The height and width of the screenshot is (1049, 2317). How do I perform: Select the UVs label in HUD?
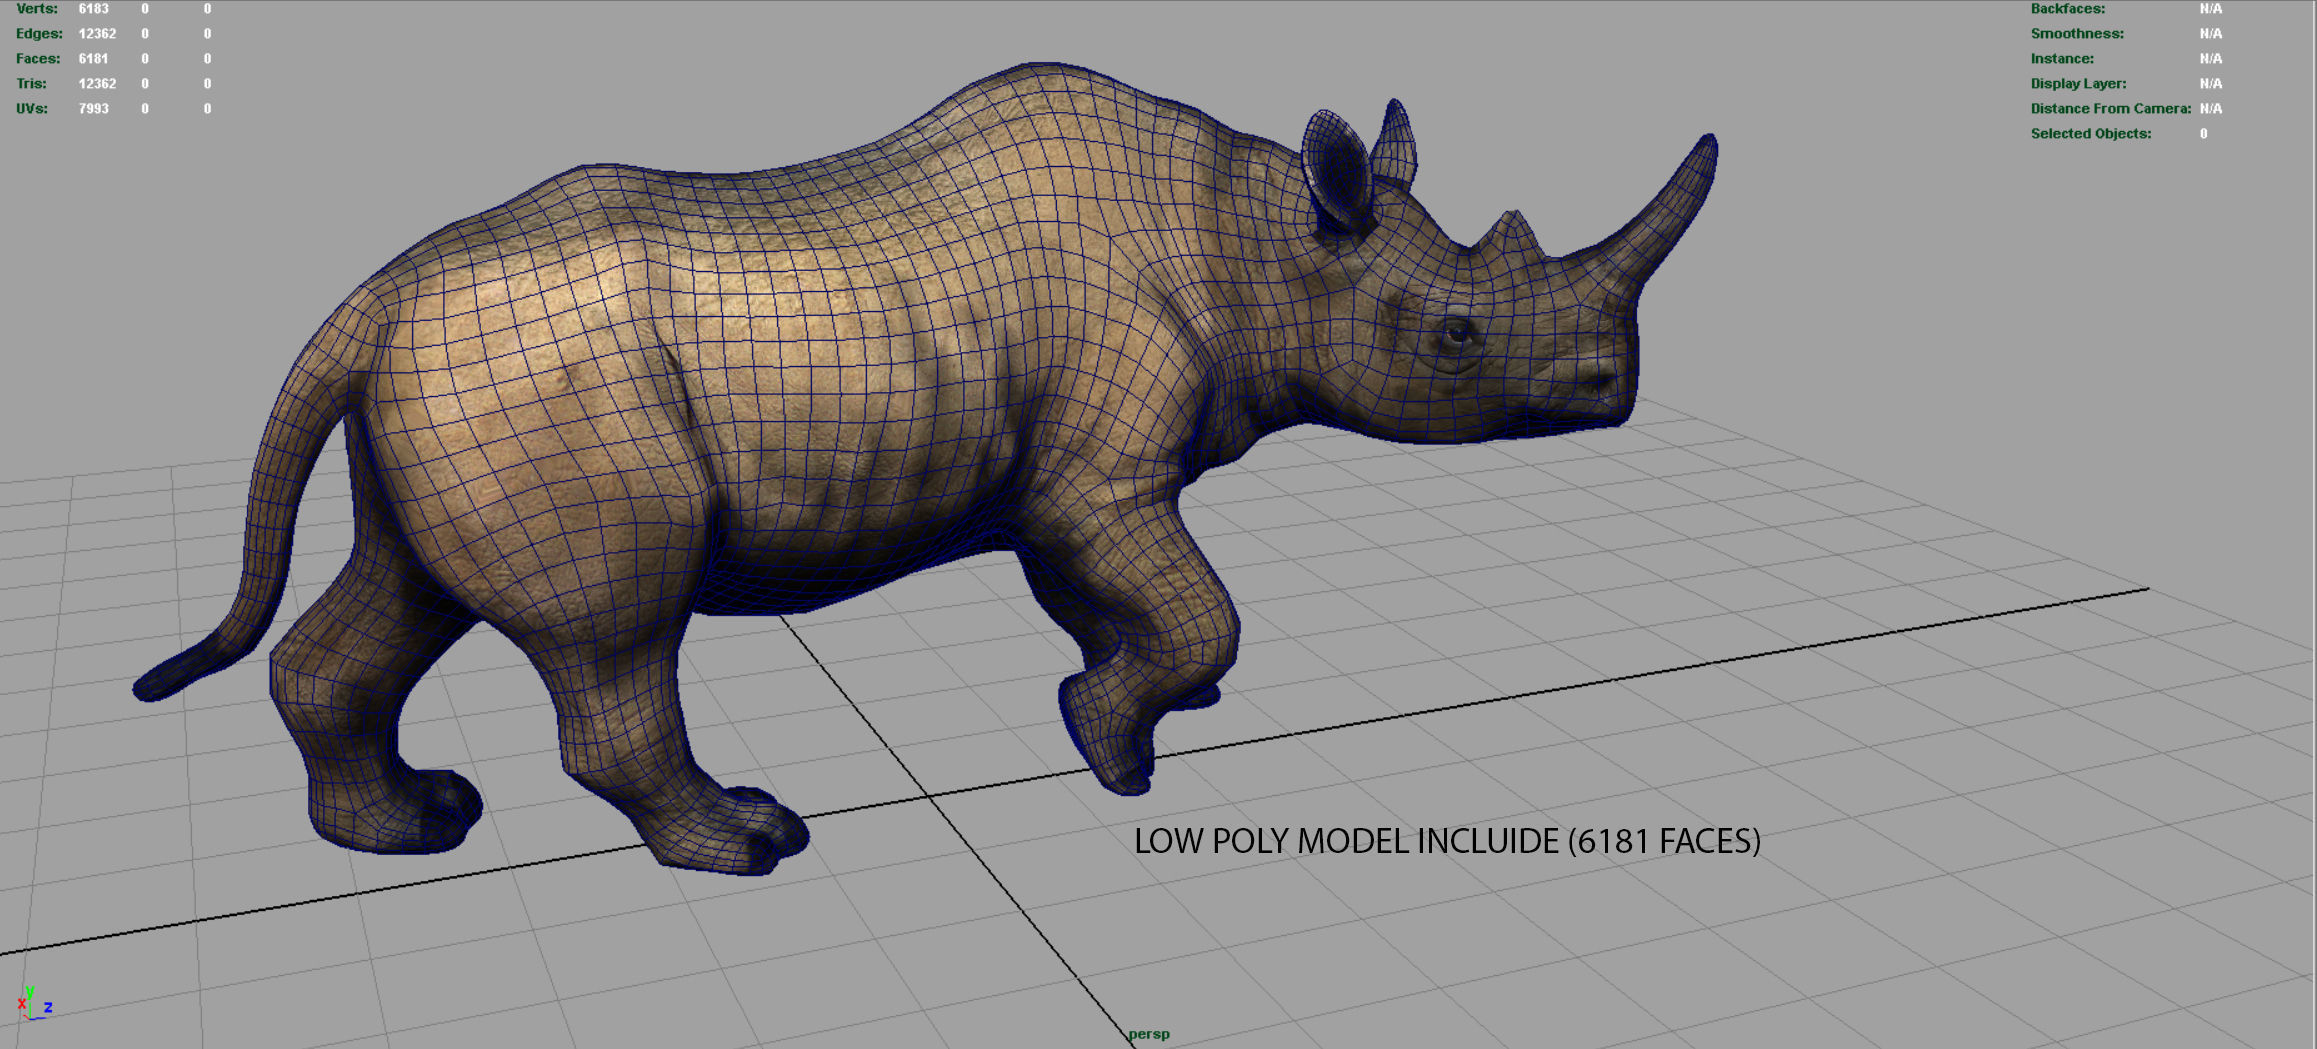32,109
